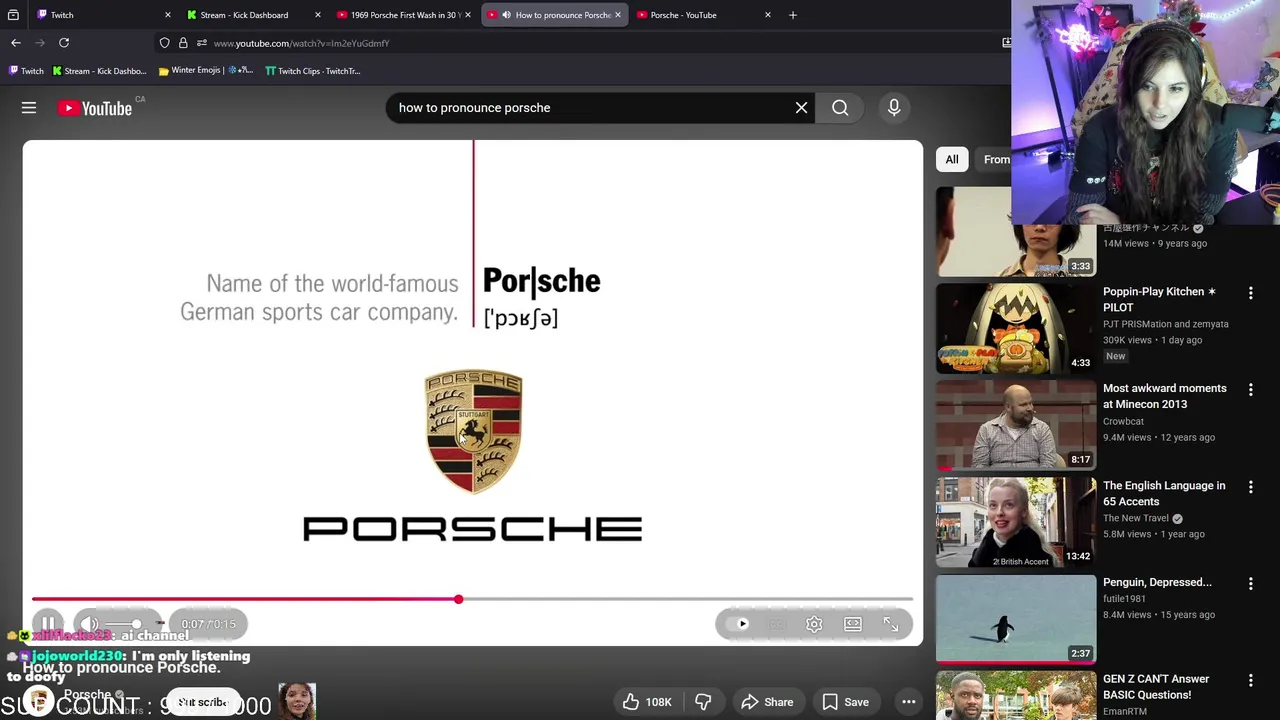This screenshot has height=720, width=1280.
Task: Dislike the video
Action: tap(703, 702)
